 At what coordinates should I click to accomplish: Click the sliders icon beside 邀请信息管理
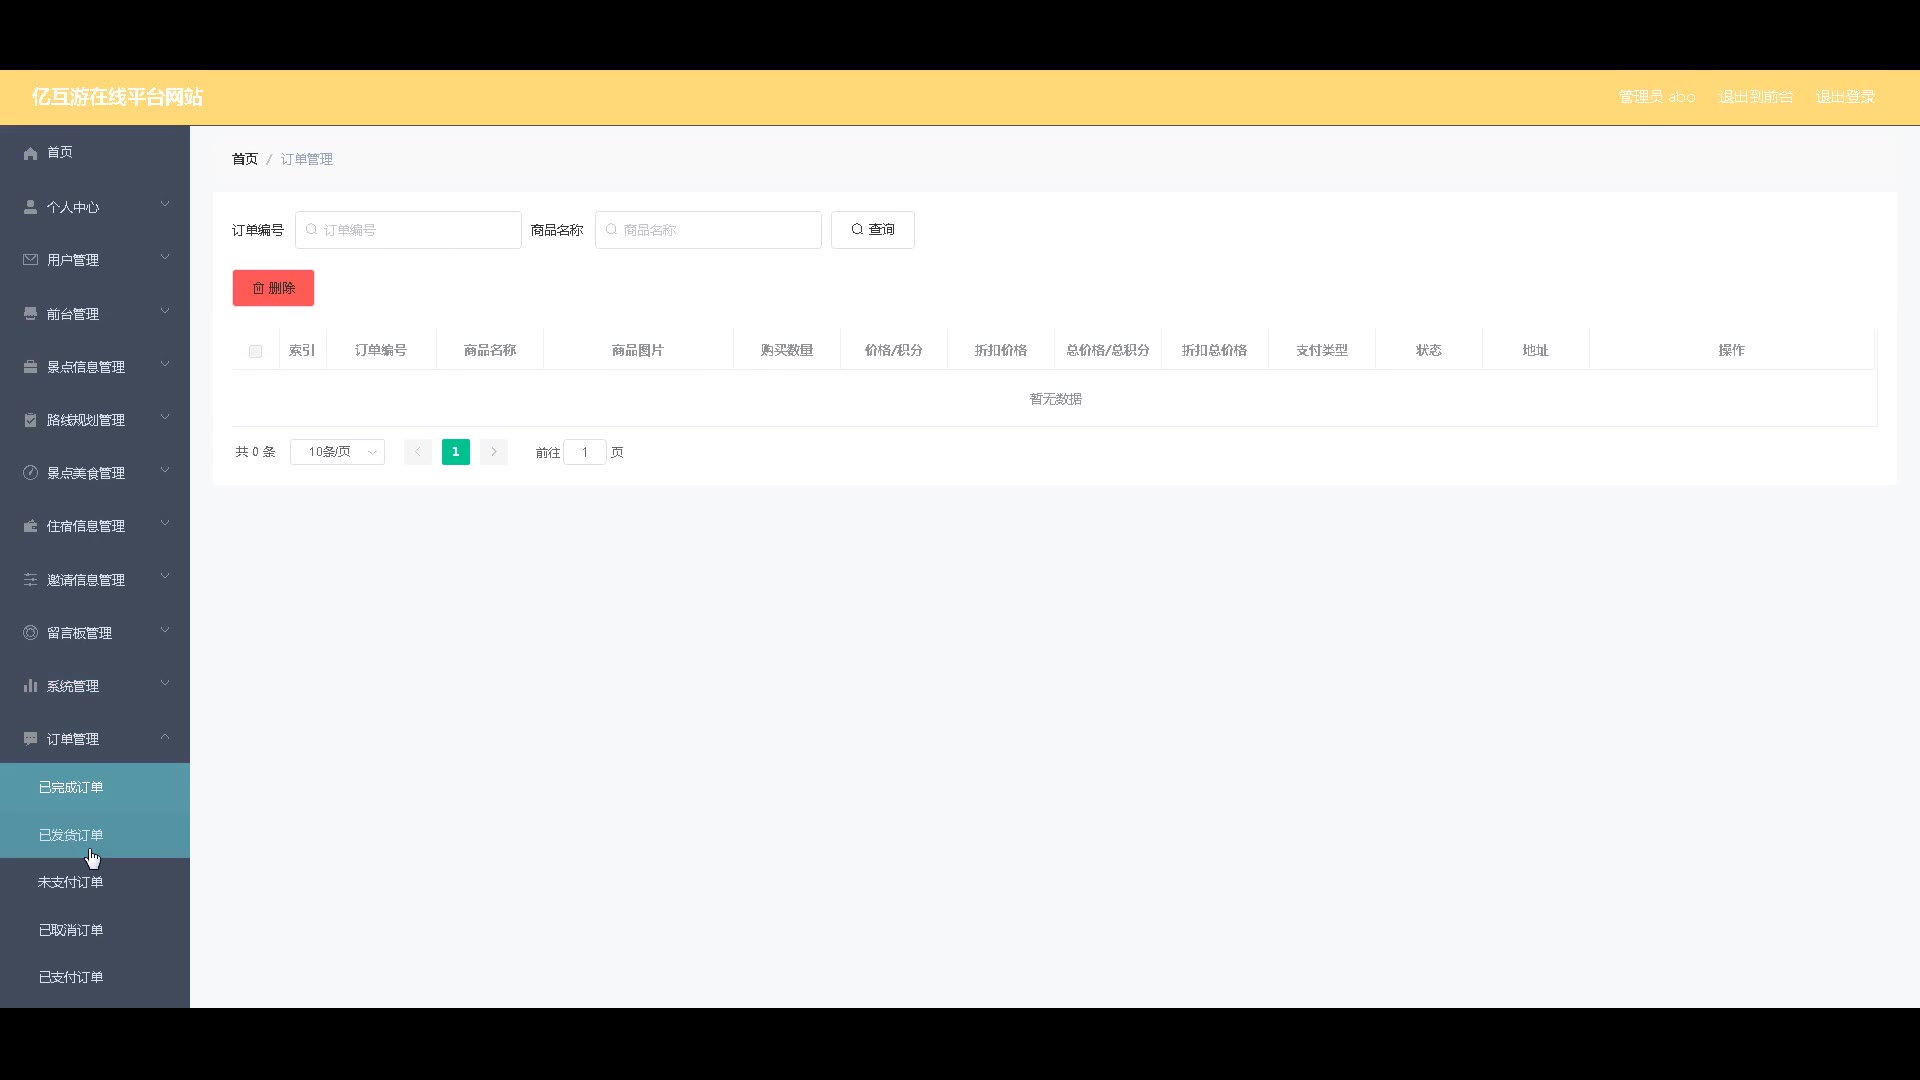click(30, 580)
